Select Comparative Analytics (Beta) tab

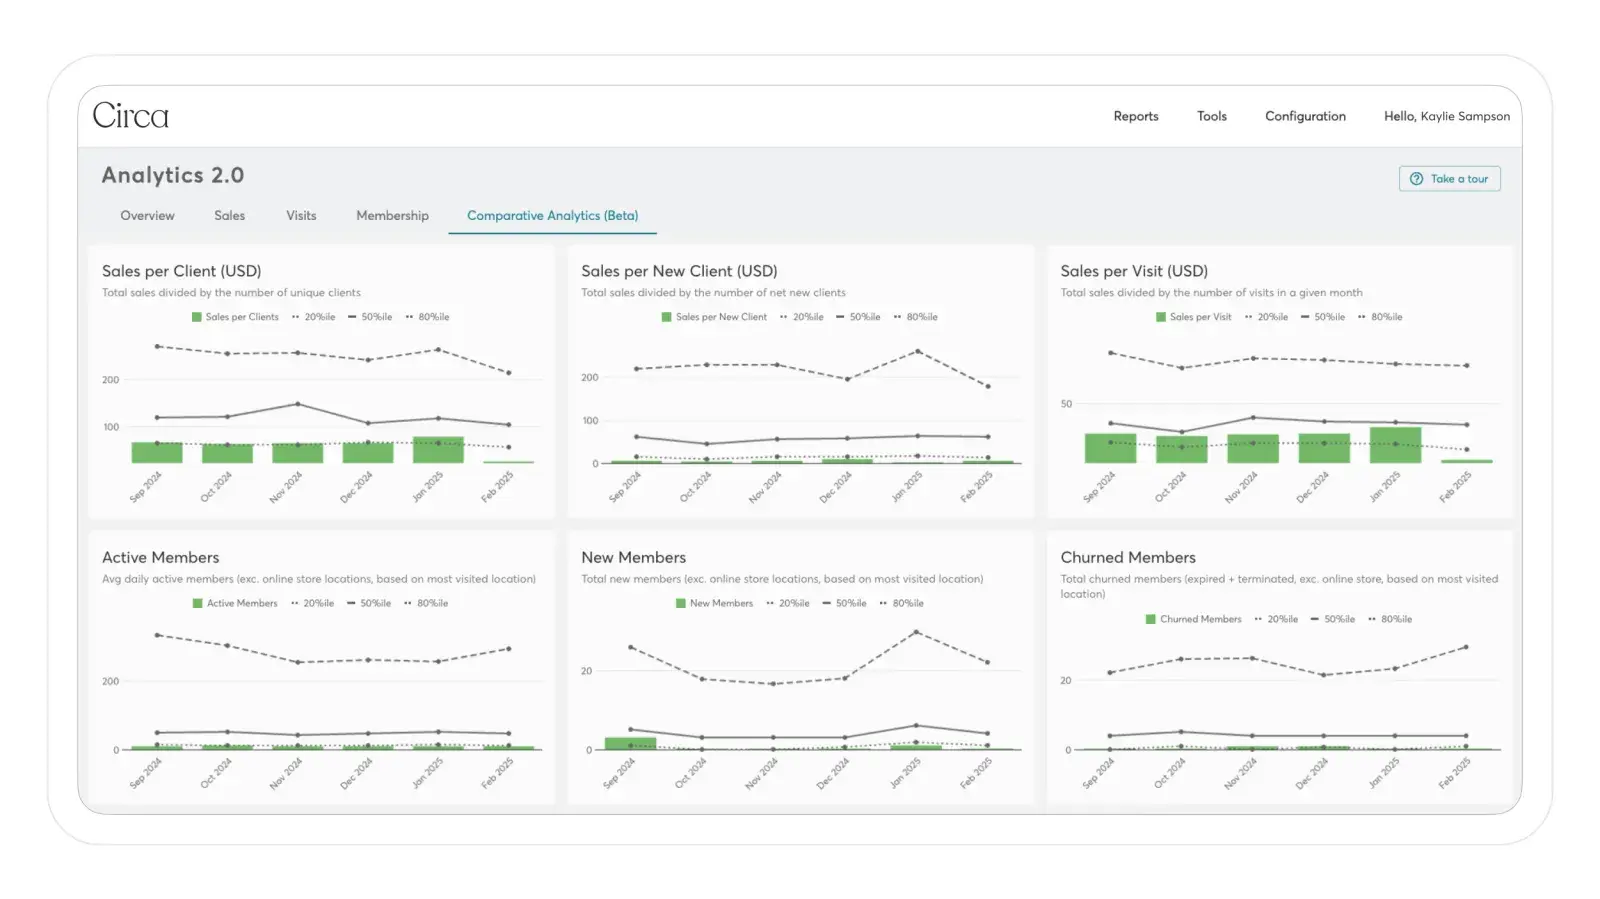click(552, 215)
